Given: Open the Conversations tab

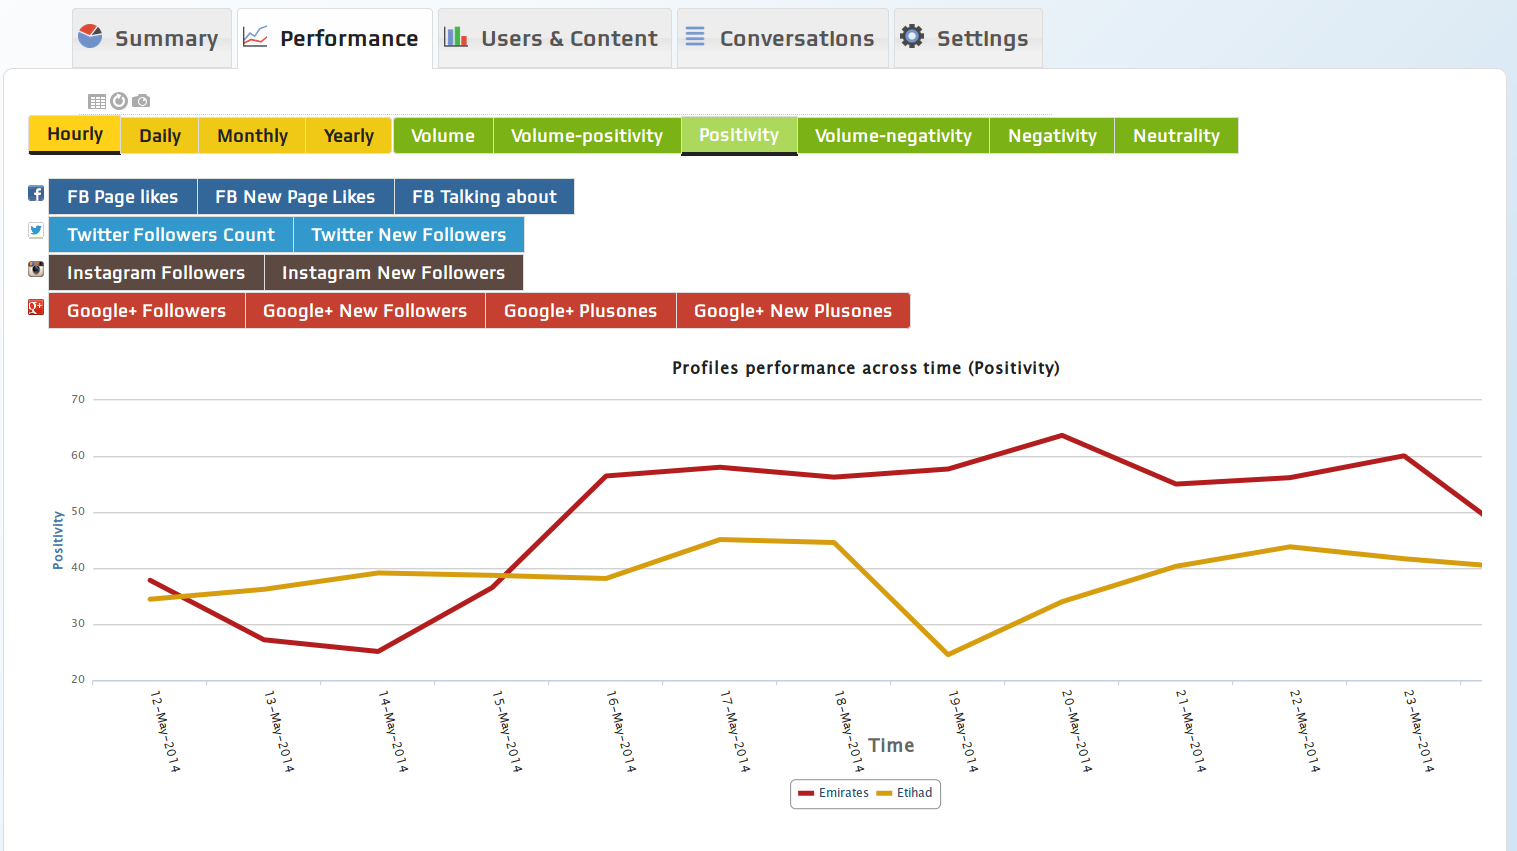Looking at the screenshot, I should click(x=783, y=39).
